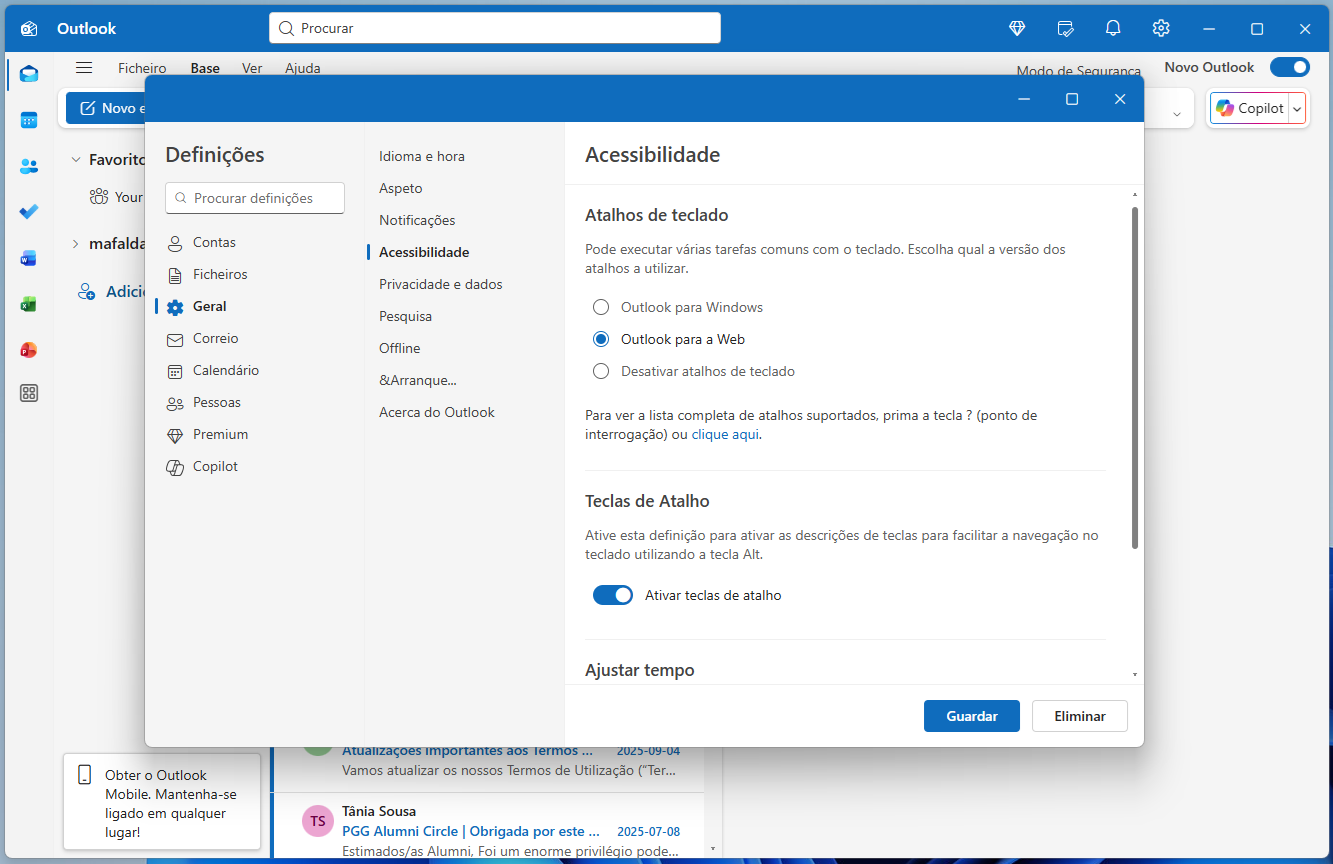Screen dimensions: 1333x864
Task: Open PowerPoint from the app sidebar
Action: [28, 349]
